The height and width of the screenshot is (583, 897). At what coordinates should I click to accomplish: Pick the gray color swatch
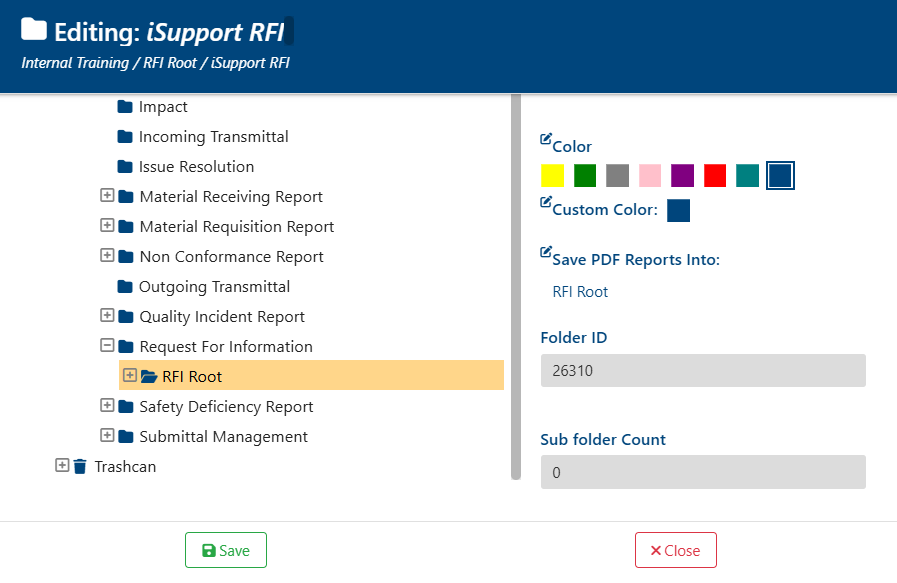[x=617, y=176]
